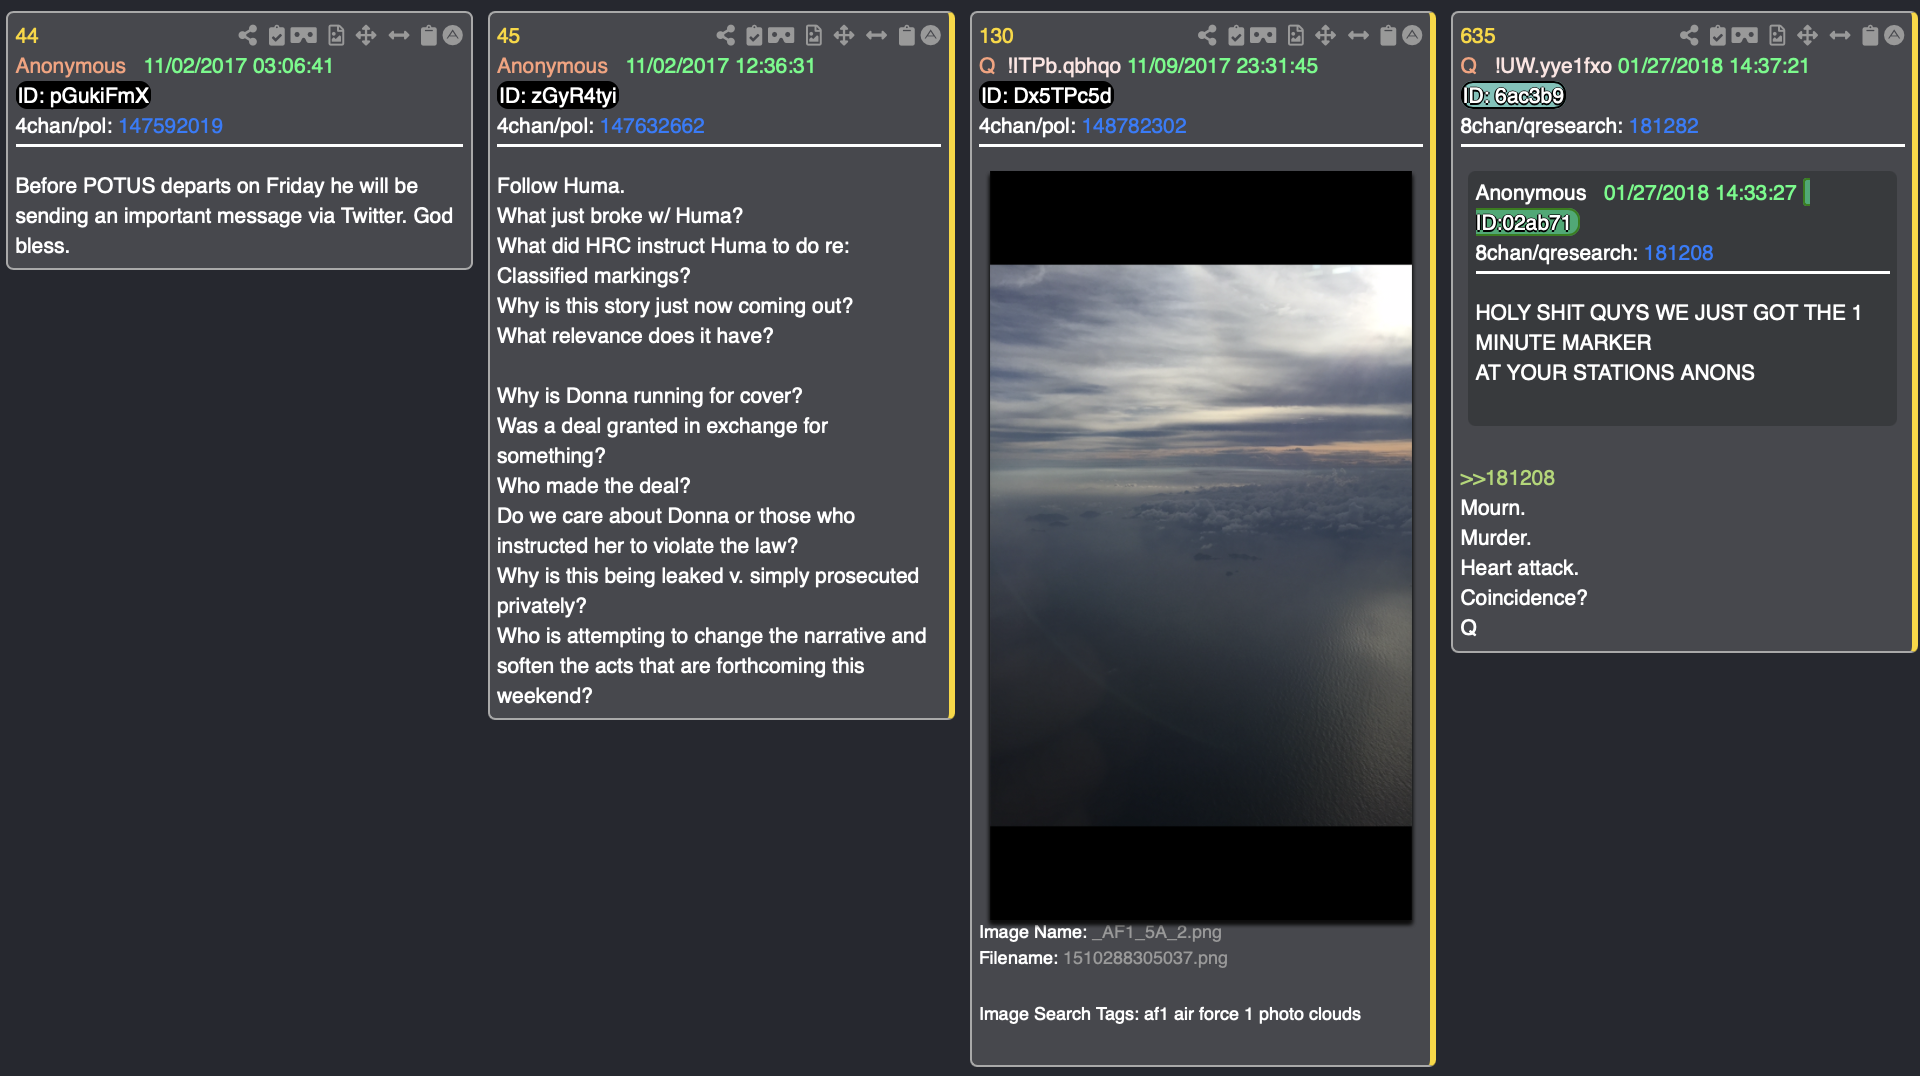Open 4chan/pol link 147592019
This screenshot has width=1920, height=1076.
click(x=170, y=126)
